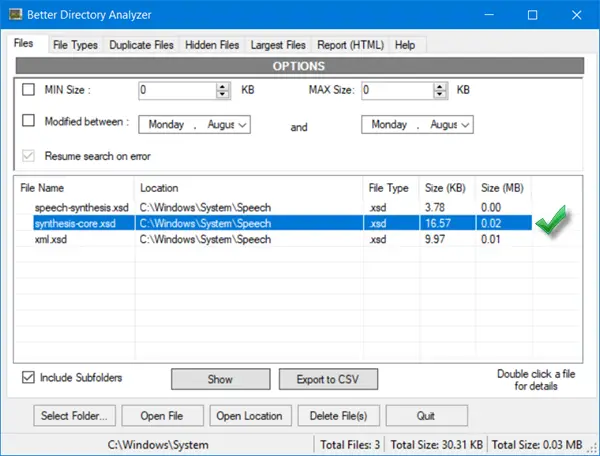
Task: Decrease MIN Size with down arrow
Action: pos(222,95)
